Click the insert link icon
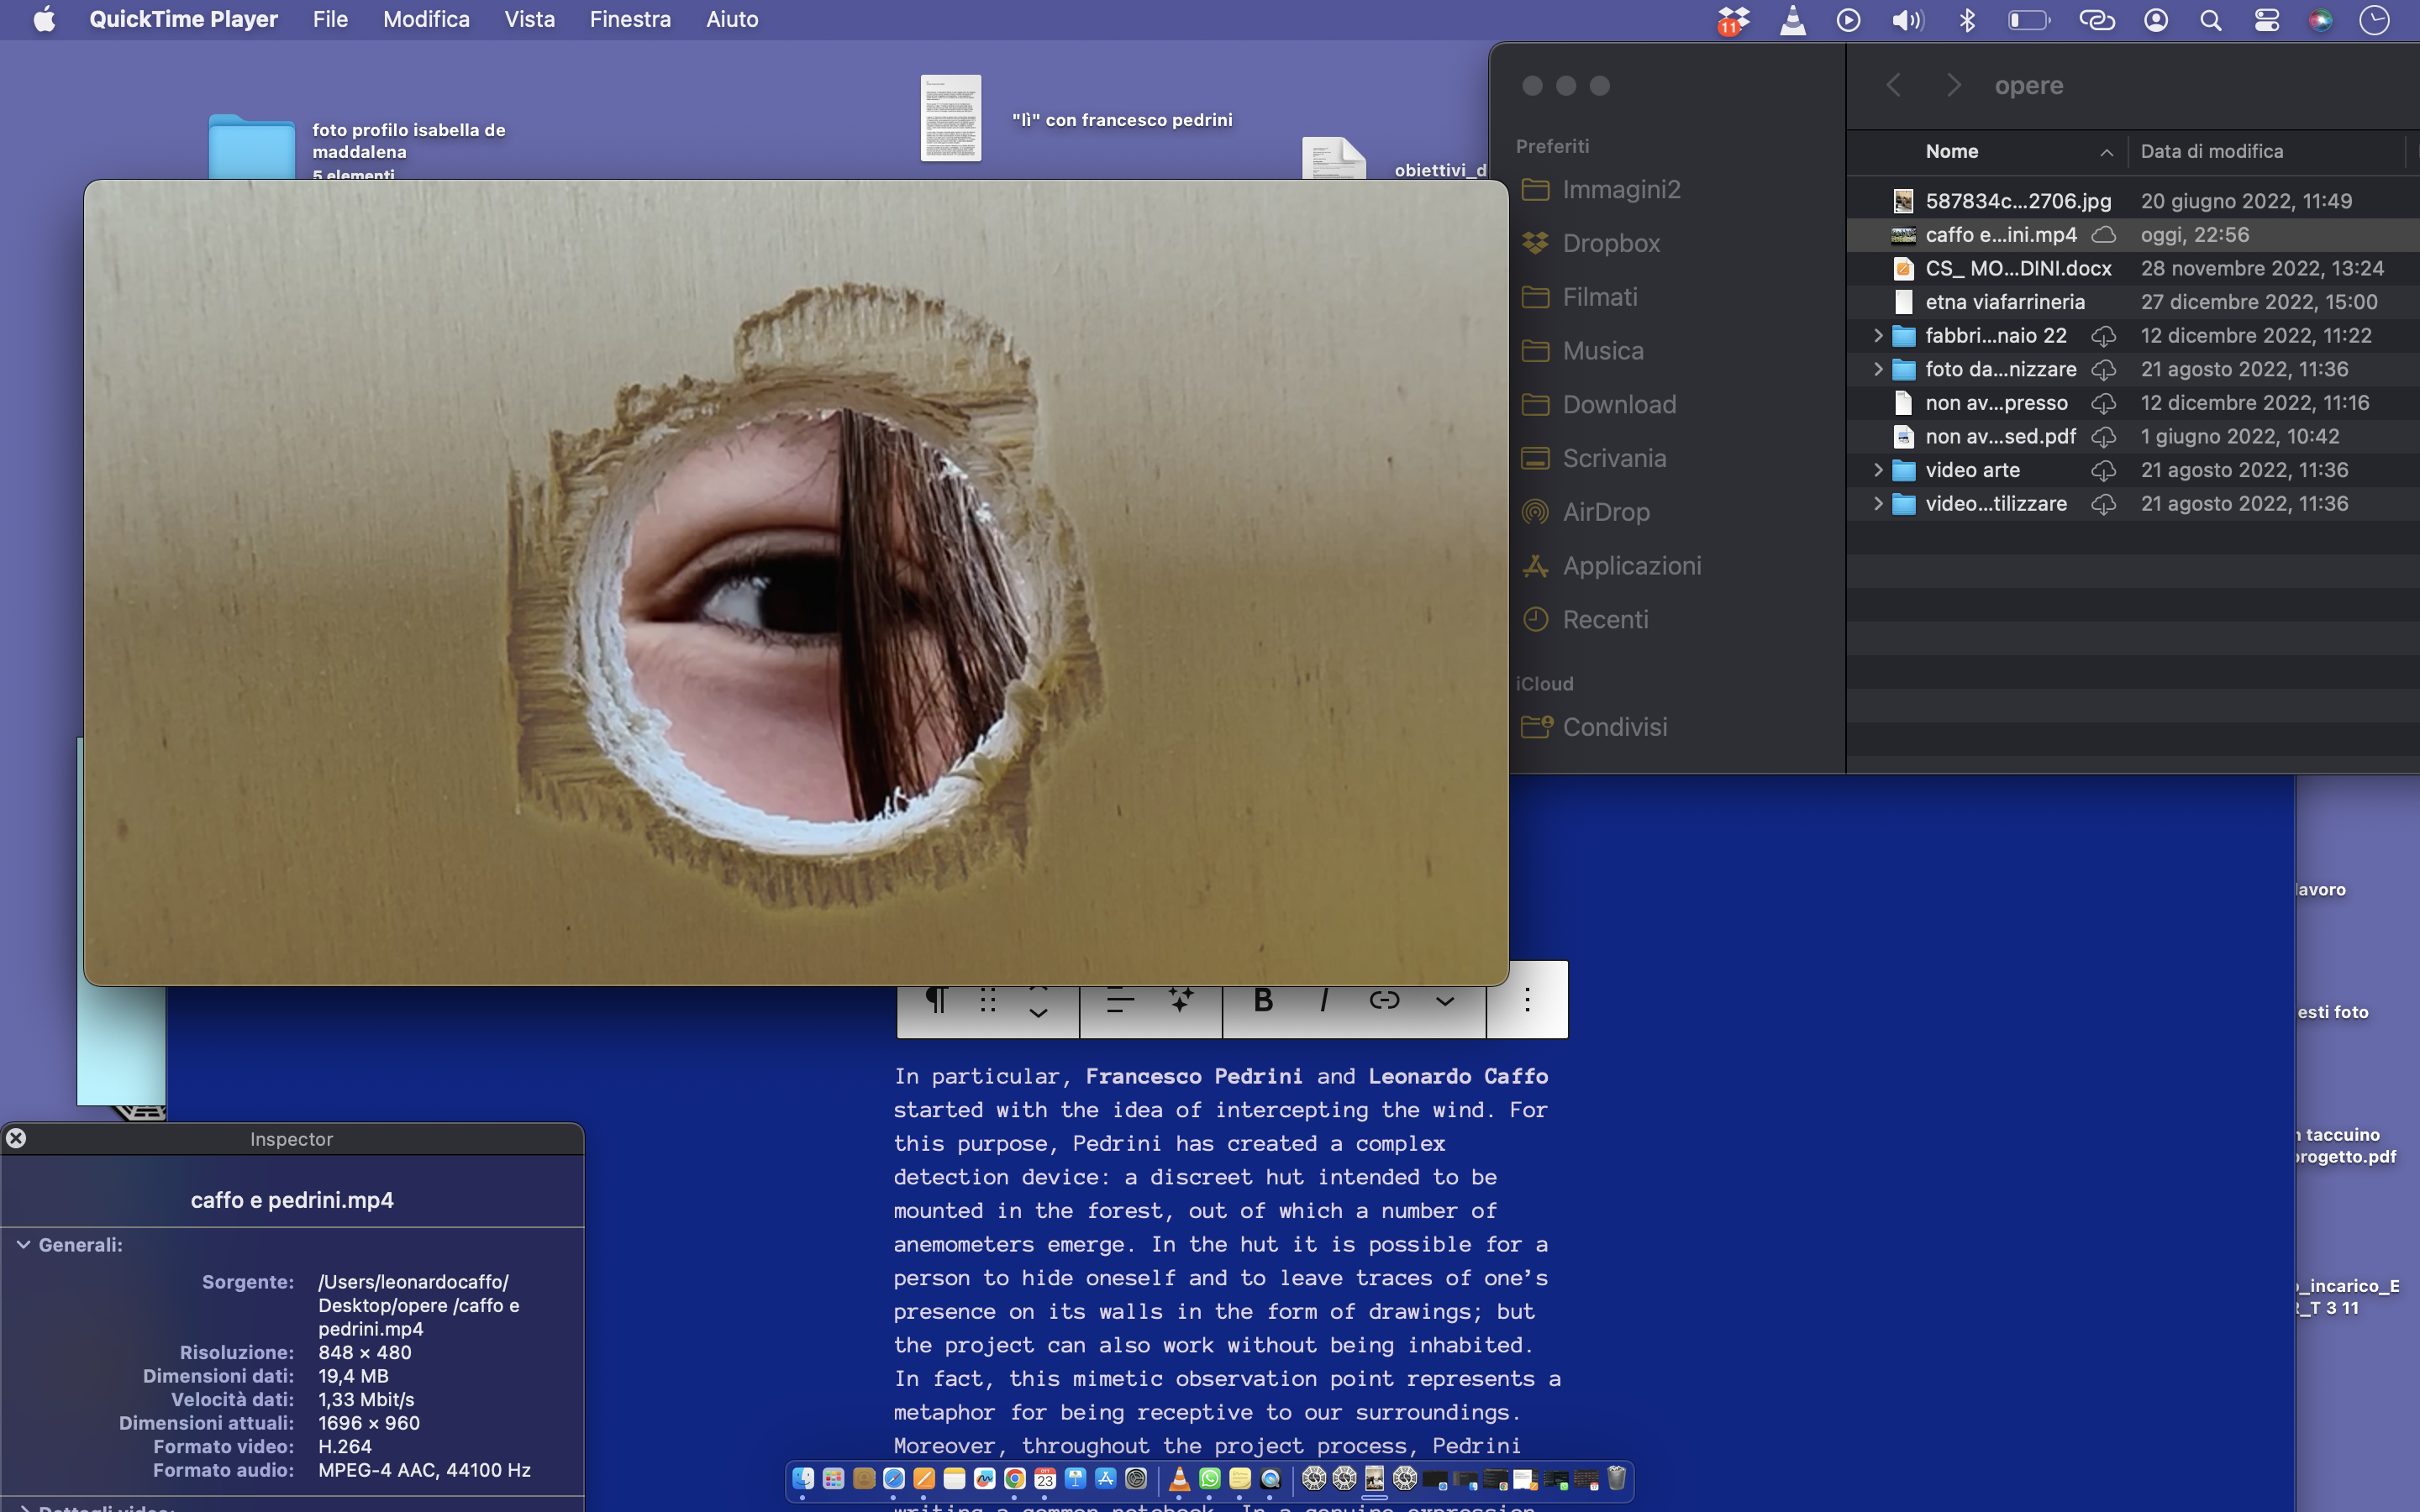 1384,1000
